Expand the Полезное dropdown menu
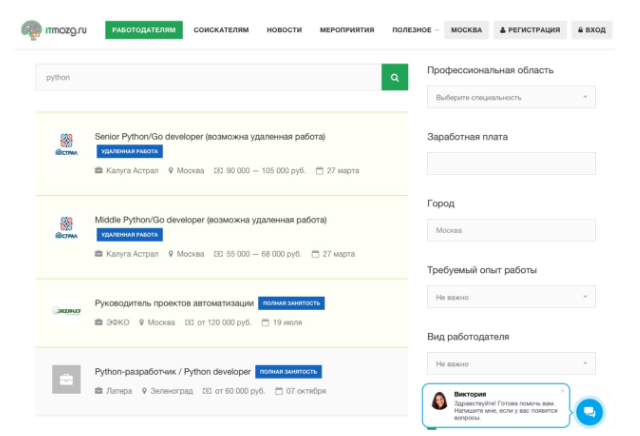This screenshot has width=640, height=436. [415, 30]
